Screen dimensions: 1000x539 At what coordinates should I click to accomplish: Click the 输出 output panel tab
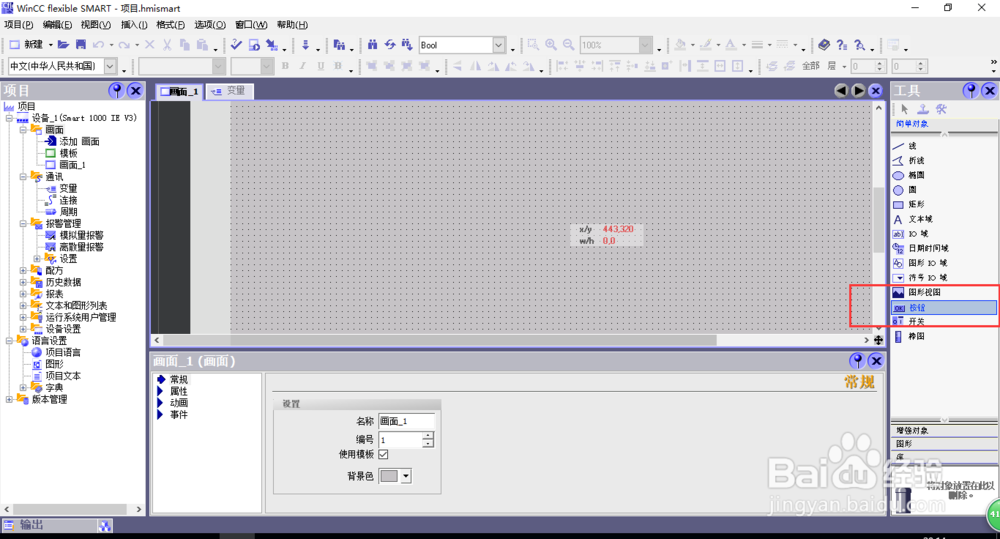point(48,525)
